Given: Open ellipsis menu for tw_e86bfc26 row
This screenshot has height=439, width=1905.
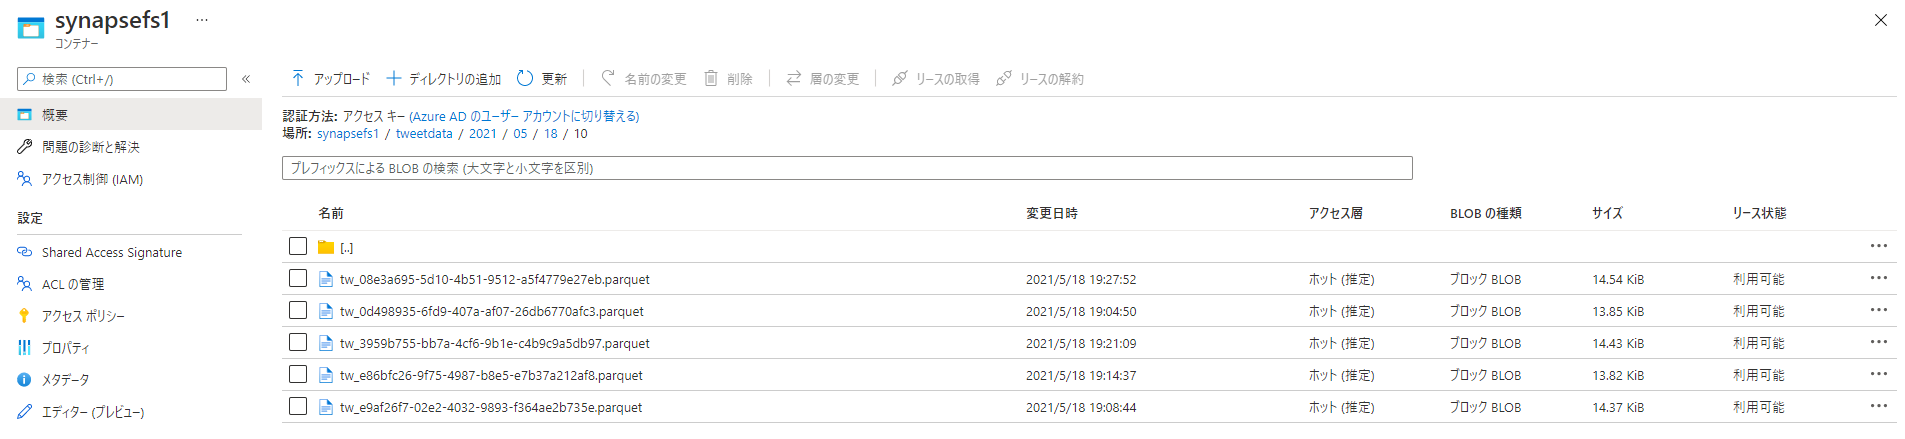Looking at the screenshot, I should (1879, 374).
